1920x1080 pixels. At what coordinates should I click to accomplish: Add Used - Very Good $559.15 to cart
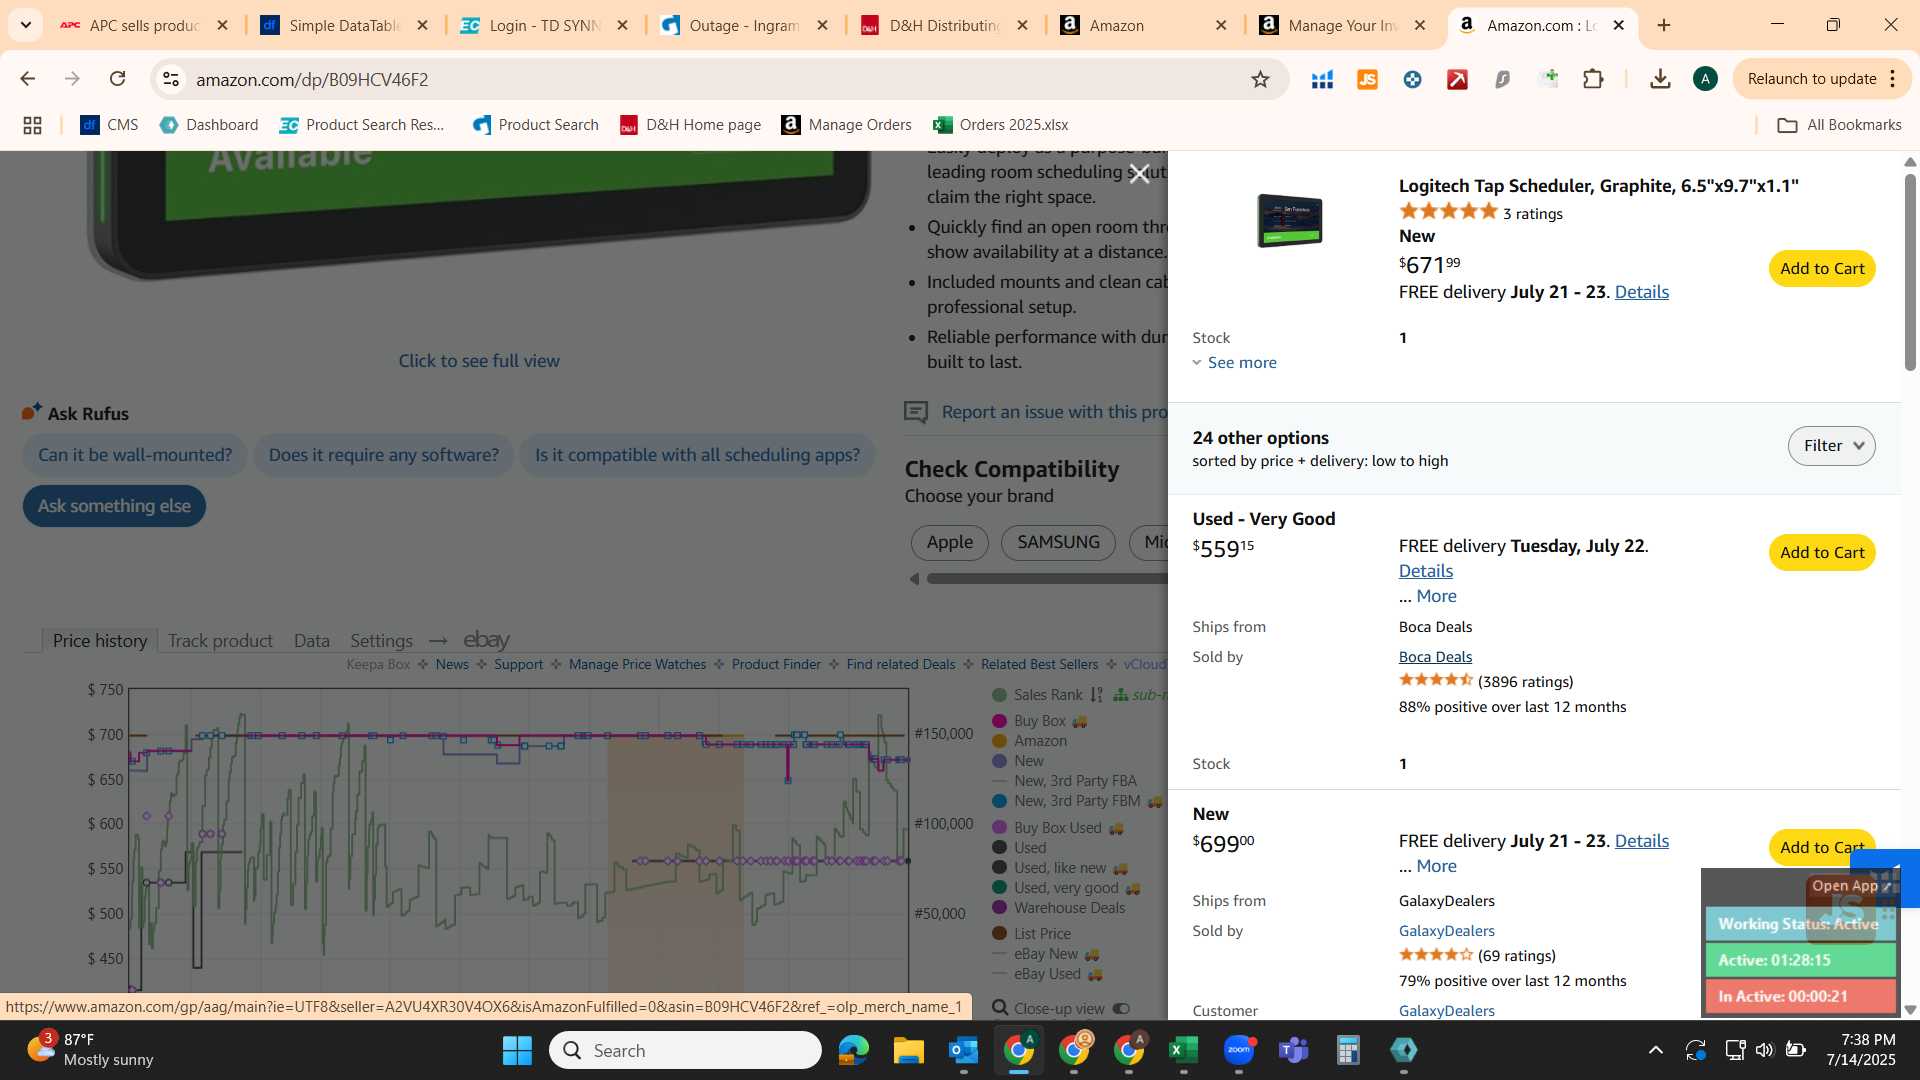(1822, 553)
